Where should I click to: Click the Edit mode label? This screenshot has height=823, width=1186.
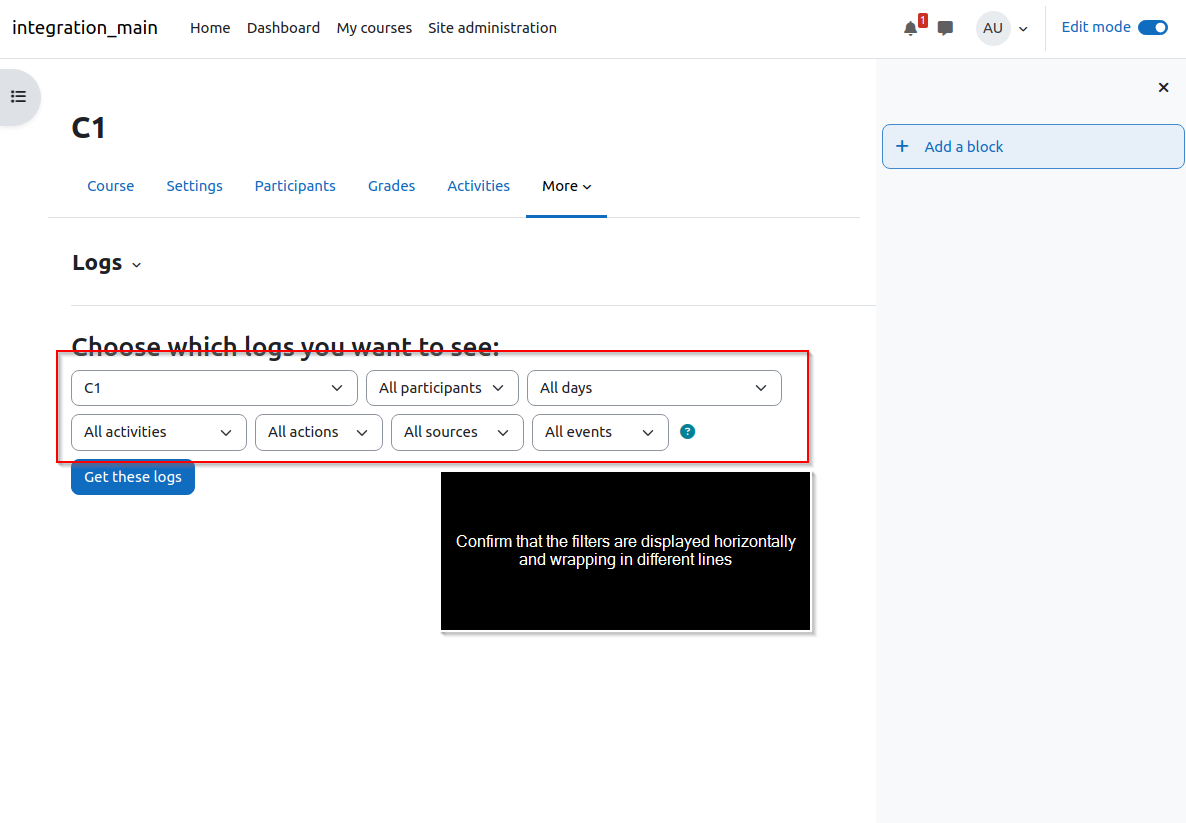pos(1095,27)
